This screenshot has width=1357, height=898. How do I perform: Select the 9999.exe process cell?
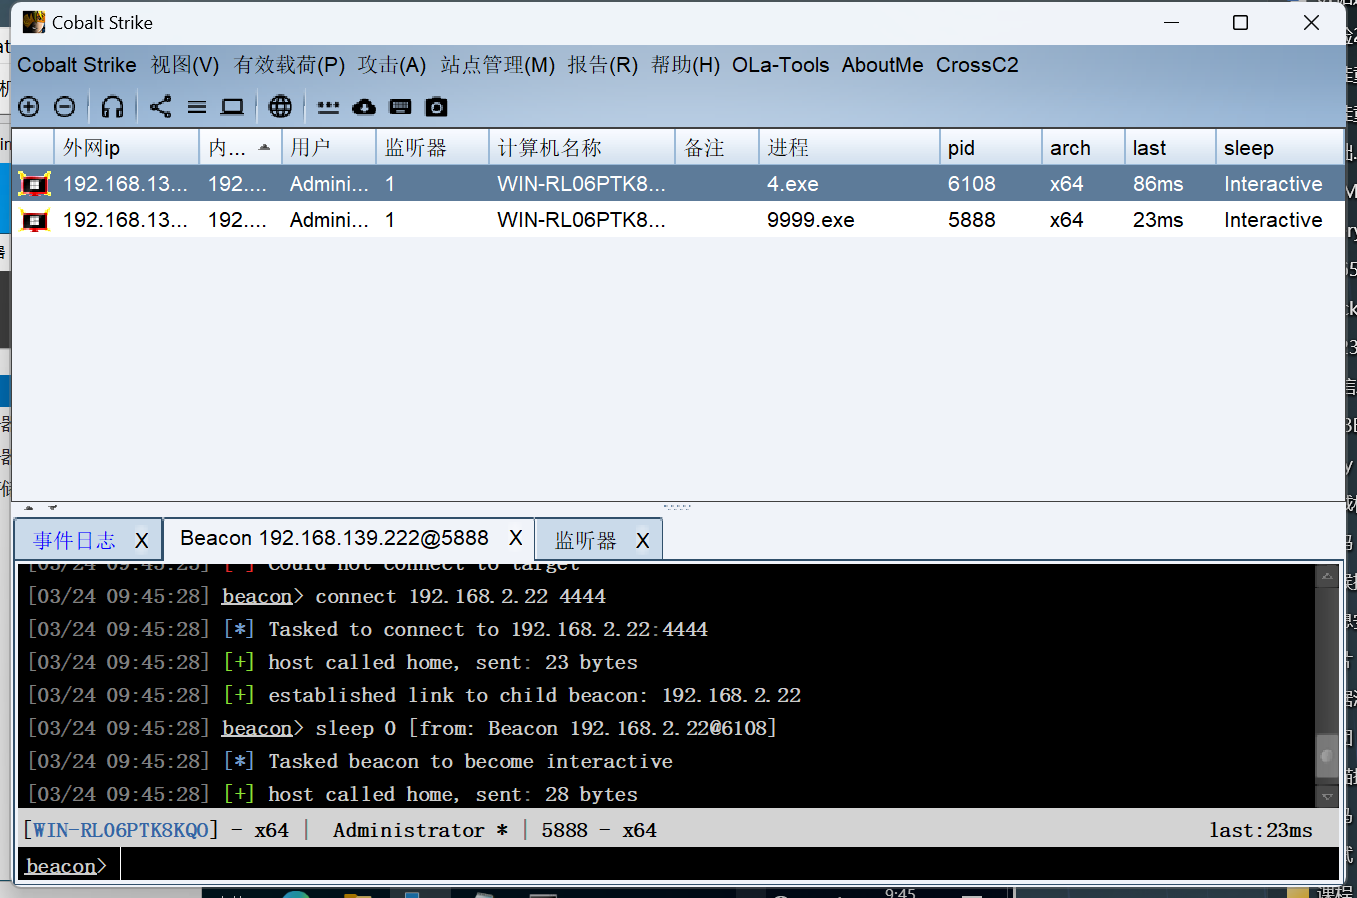click(x=849, y=220)
